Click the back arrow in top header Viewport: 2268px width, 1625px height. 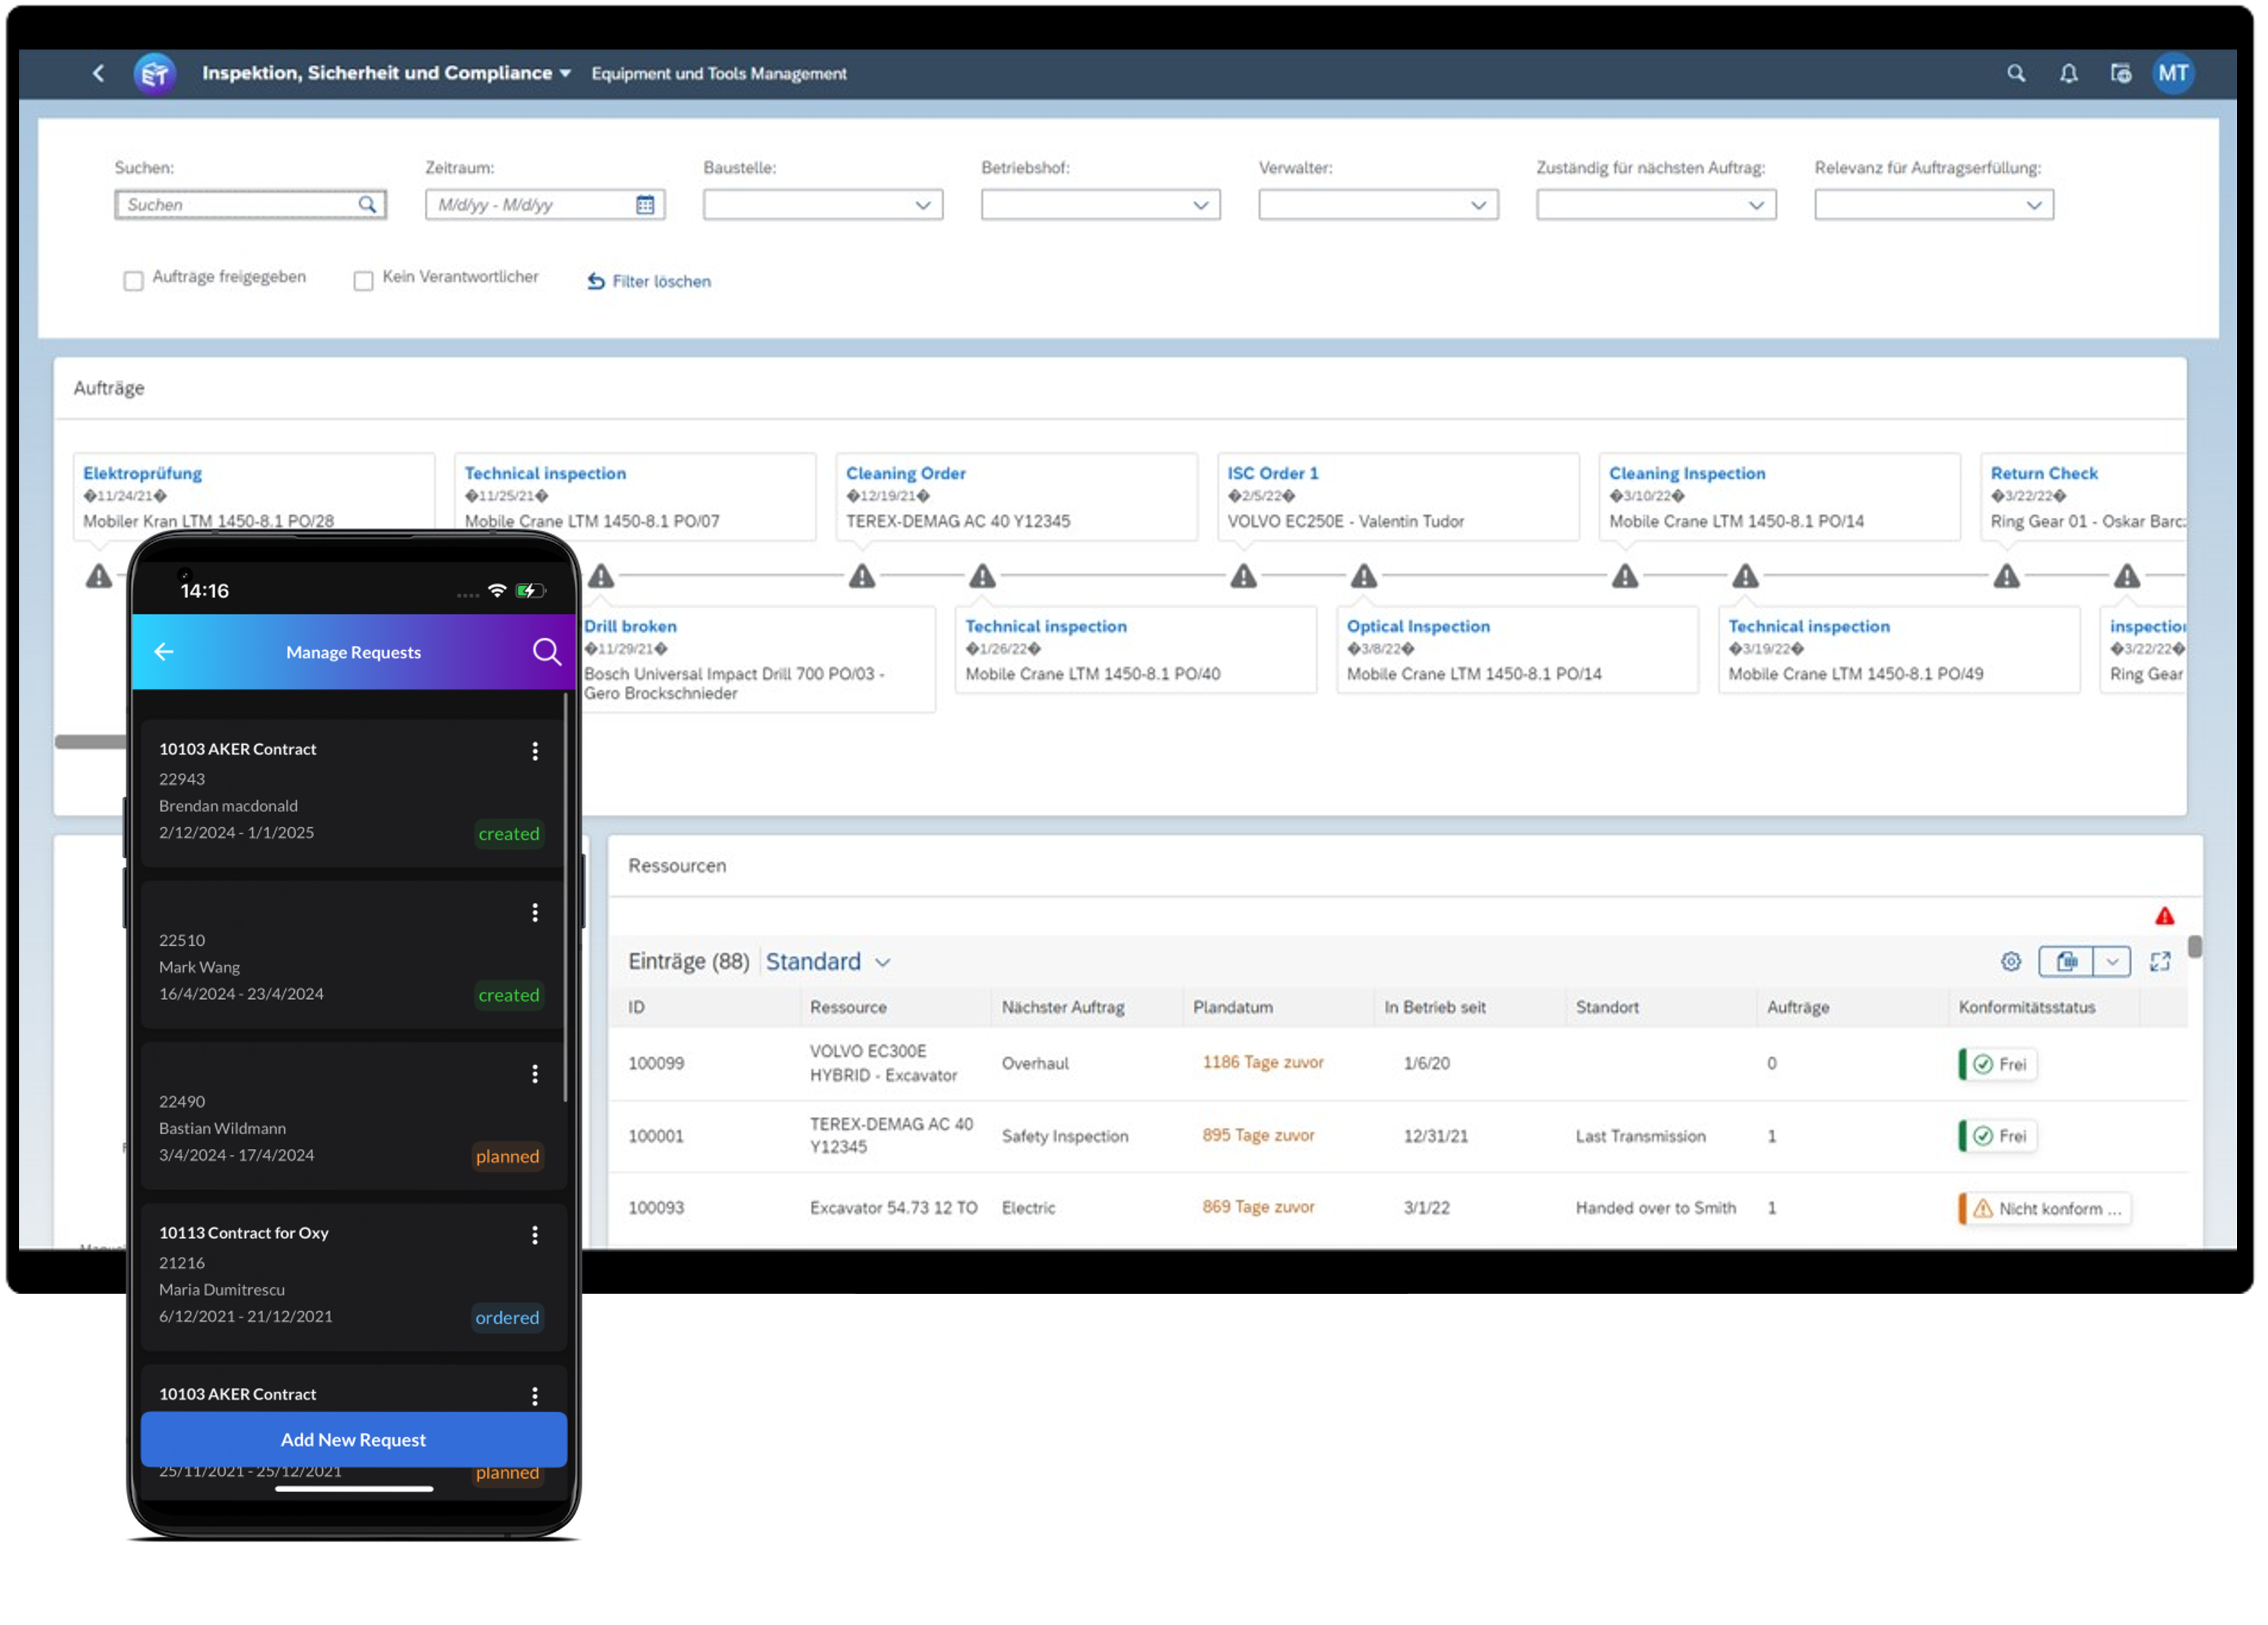tap(98, 73)
